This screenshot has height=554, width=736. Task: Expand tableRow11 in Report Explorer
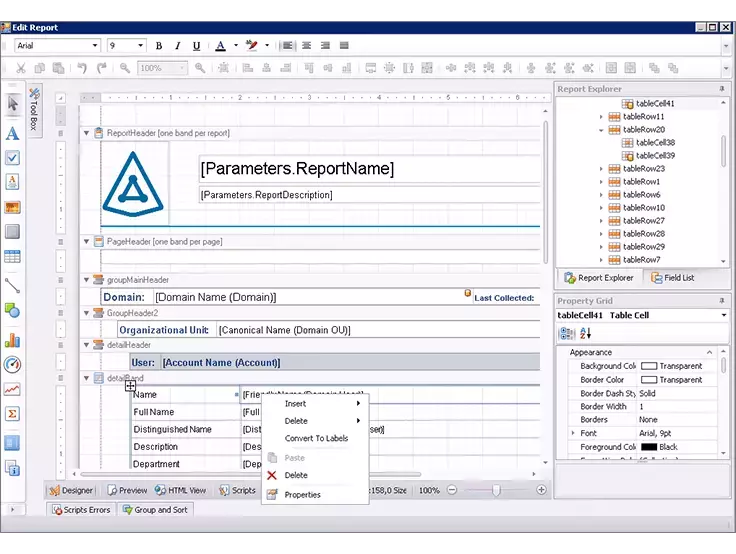click(x=601, y=116)
